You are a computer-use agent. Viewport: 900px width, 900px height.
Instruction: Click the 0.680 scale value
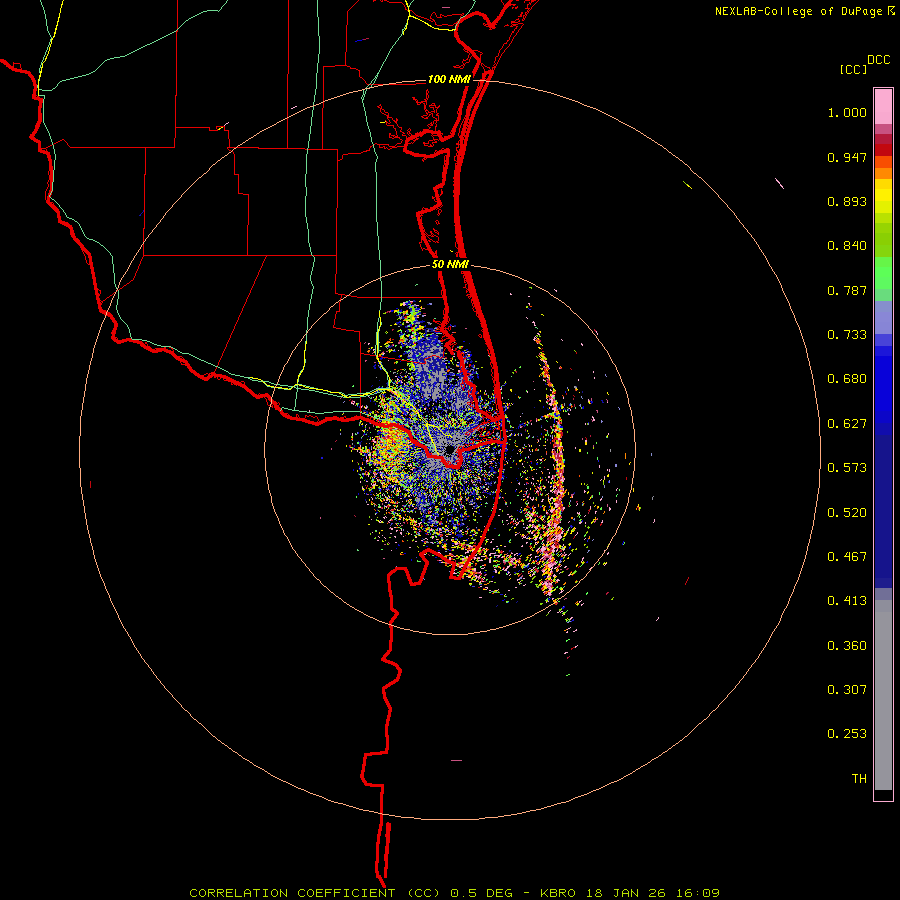[847, 379]
